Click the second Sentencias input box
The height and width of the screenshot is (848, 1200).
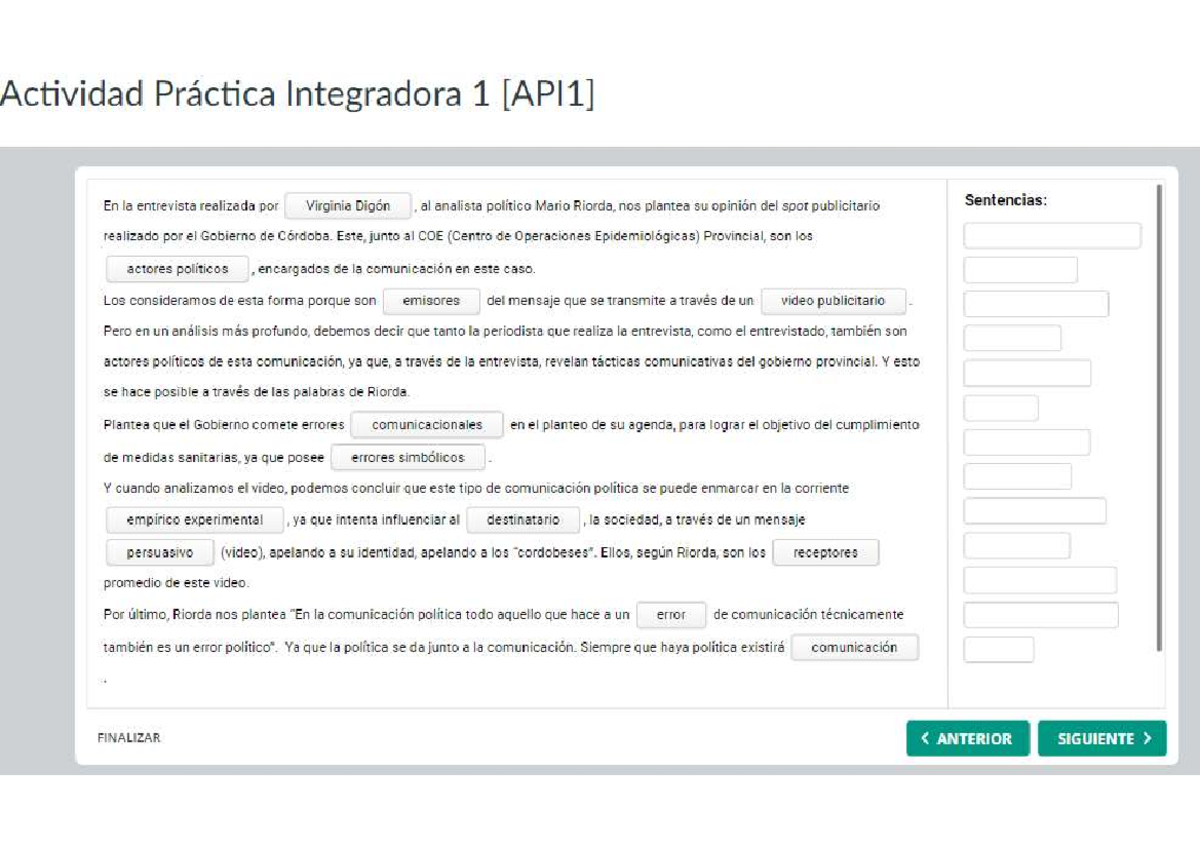pyautogui.click(x=1020, y=270)
